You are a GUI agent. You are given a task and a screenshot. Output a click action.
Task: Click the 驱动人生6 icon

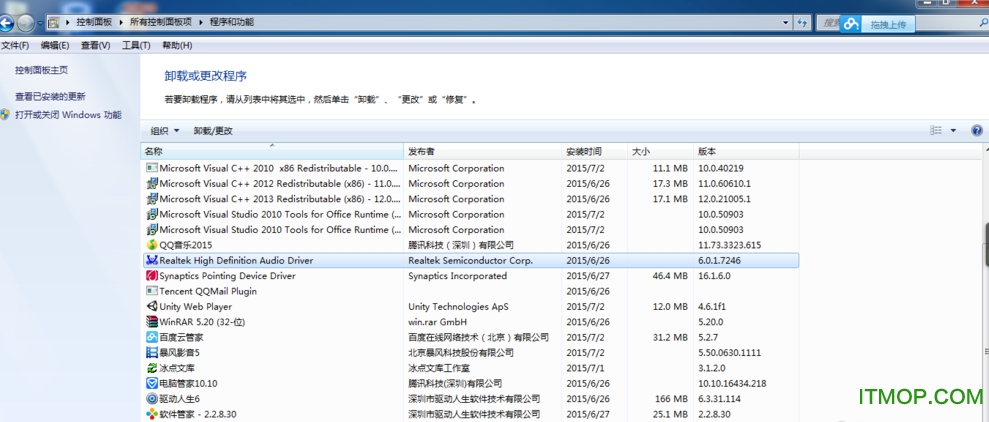pos(151,399)
